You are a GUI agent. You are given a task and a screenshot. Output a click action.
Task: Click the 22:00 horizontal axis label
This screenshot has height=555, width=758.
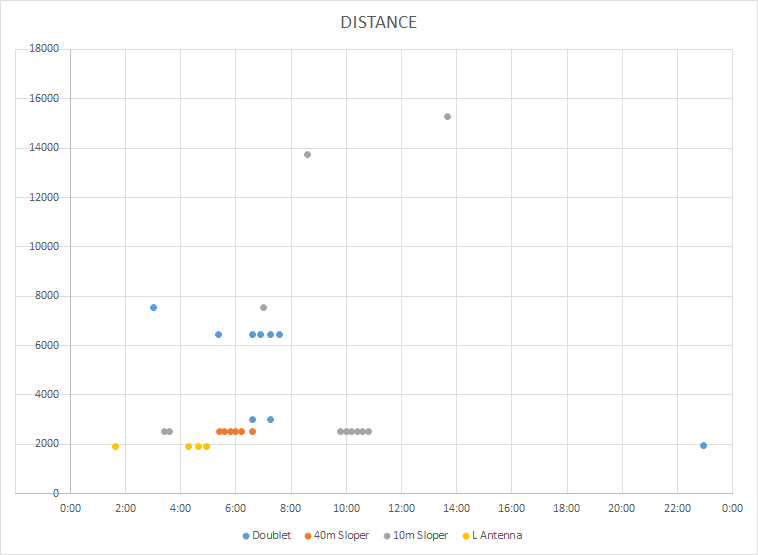tap(677, 509)
